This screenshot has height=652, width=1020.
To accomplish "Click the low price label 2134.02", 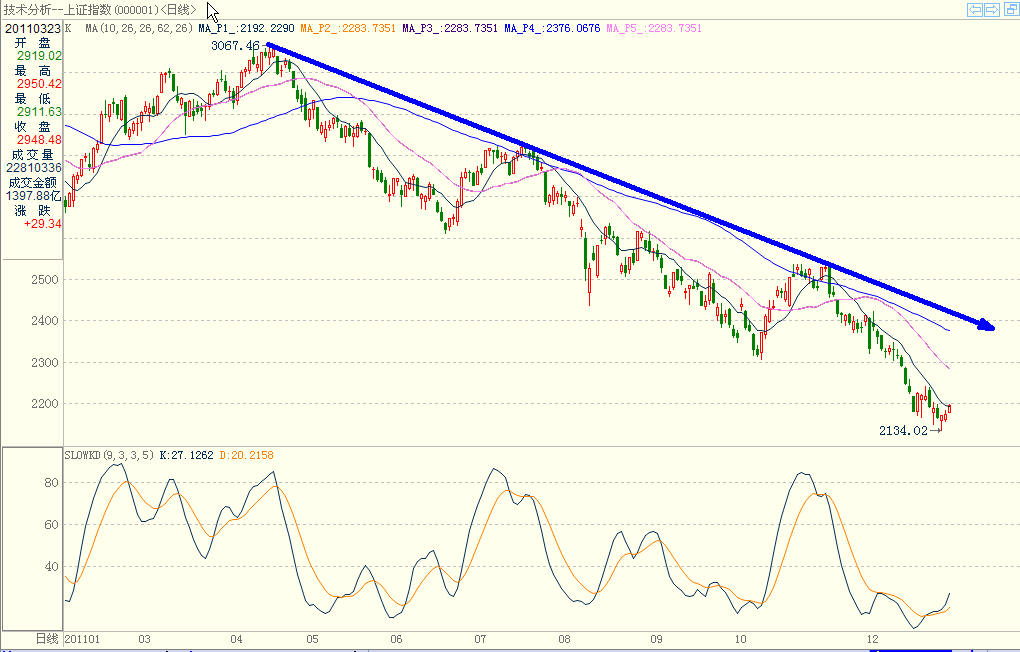I will 903,431.
